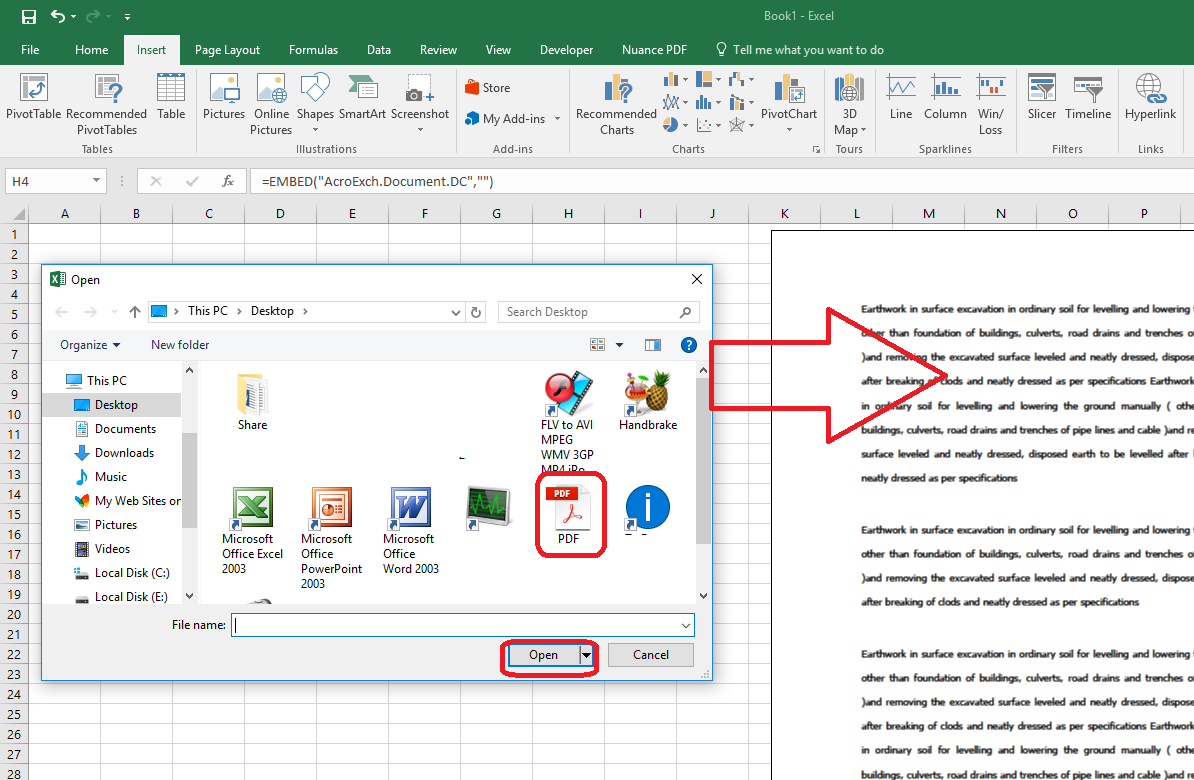Insert a PivotTable
The width and height of the screenshot is (1194, 780).
(34, 97)
